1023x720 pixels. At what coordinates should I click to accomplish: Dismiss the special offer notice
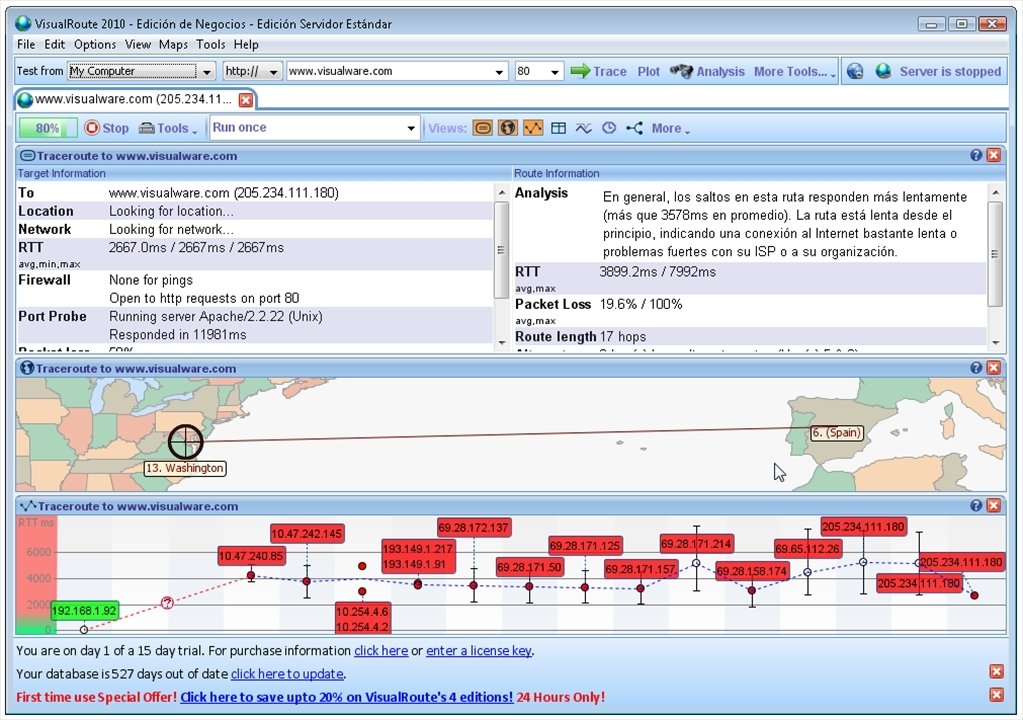[x=996, y=695]
